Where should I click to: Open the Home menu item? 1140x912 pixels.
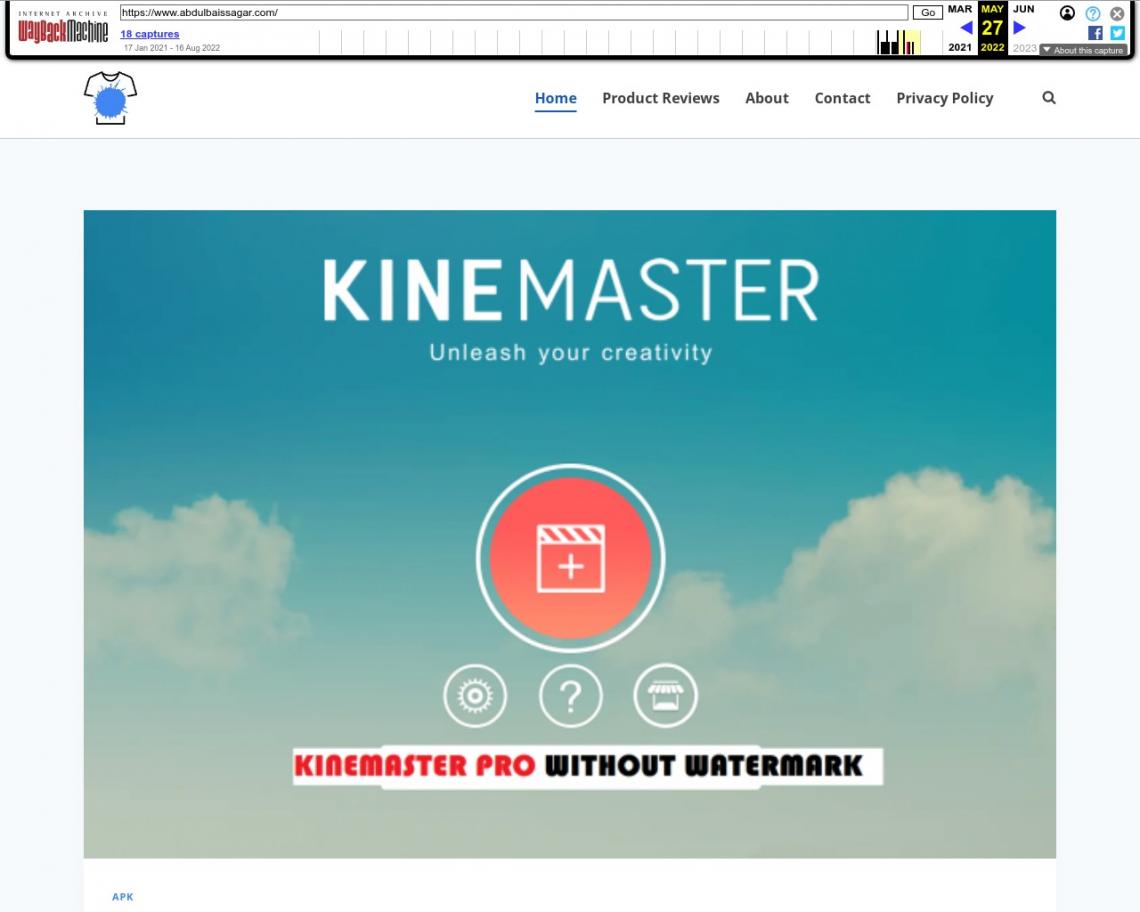point(555,98)
